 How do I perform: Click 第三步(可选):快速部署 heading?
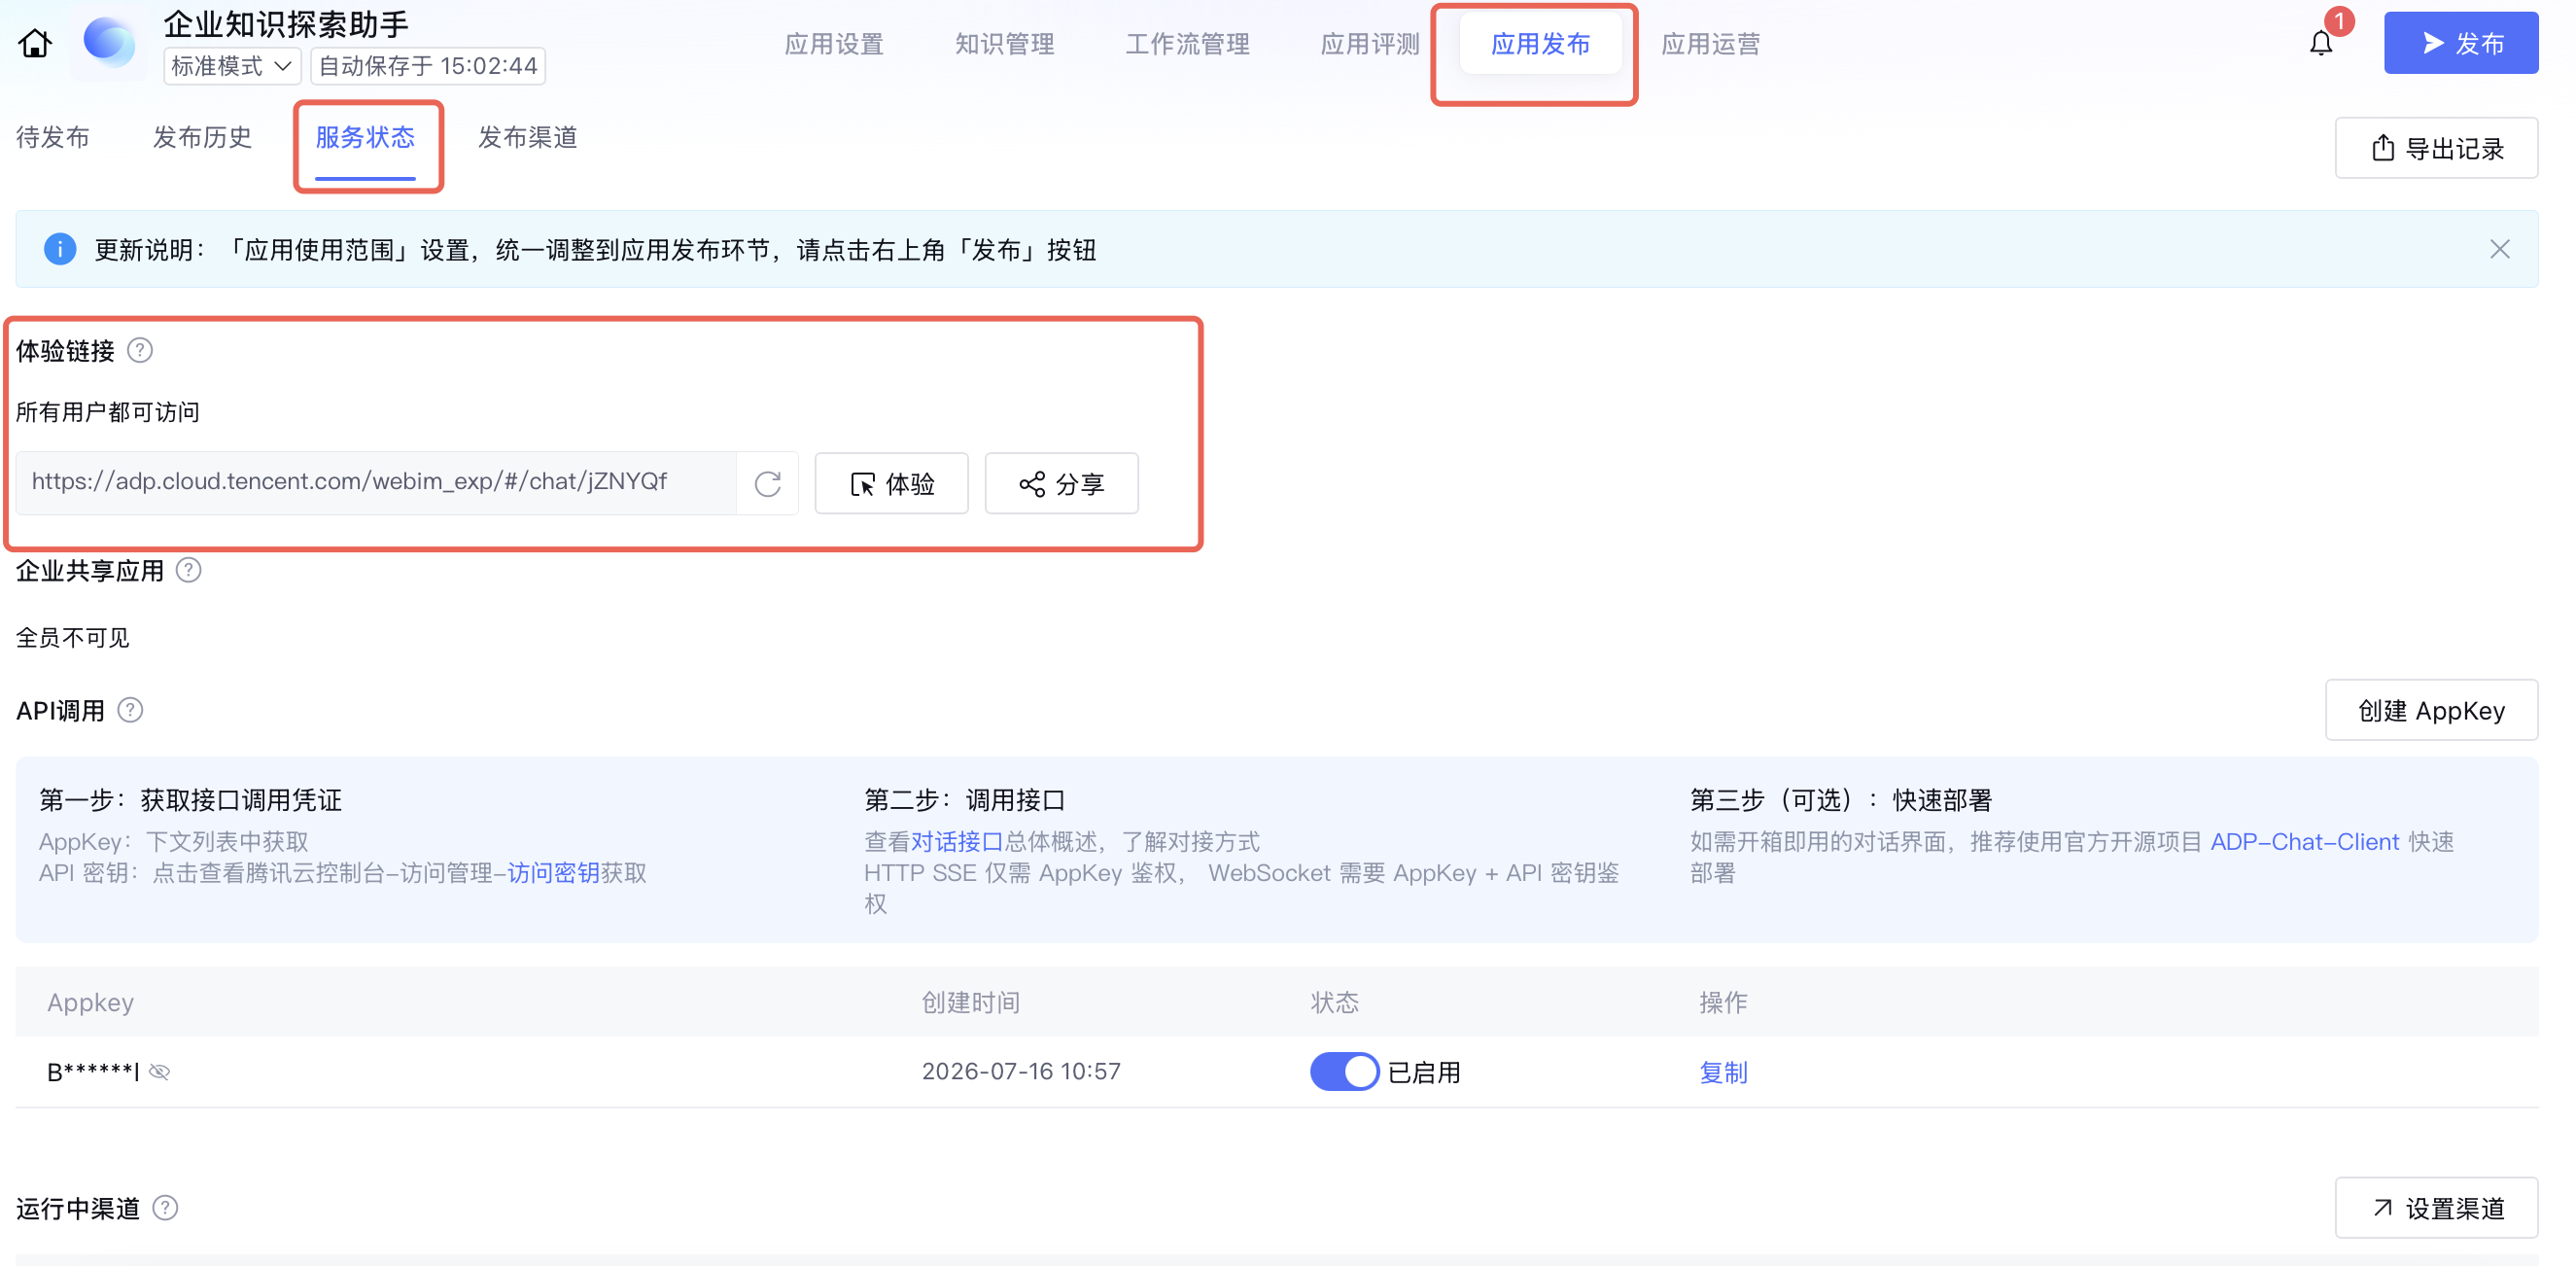pyautogui.click(x=1840, y=800)
